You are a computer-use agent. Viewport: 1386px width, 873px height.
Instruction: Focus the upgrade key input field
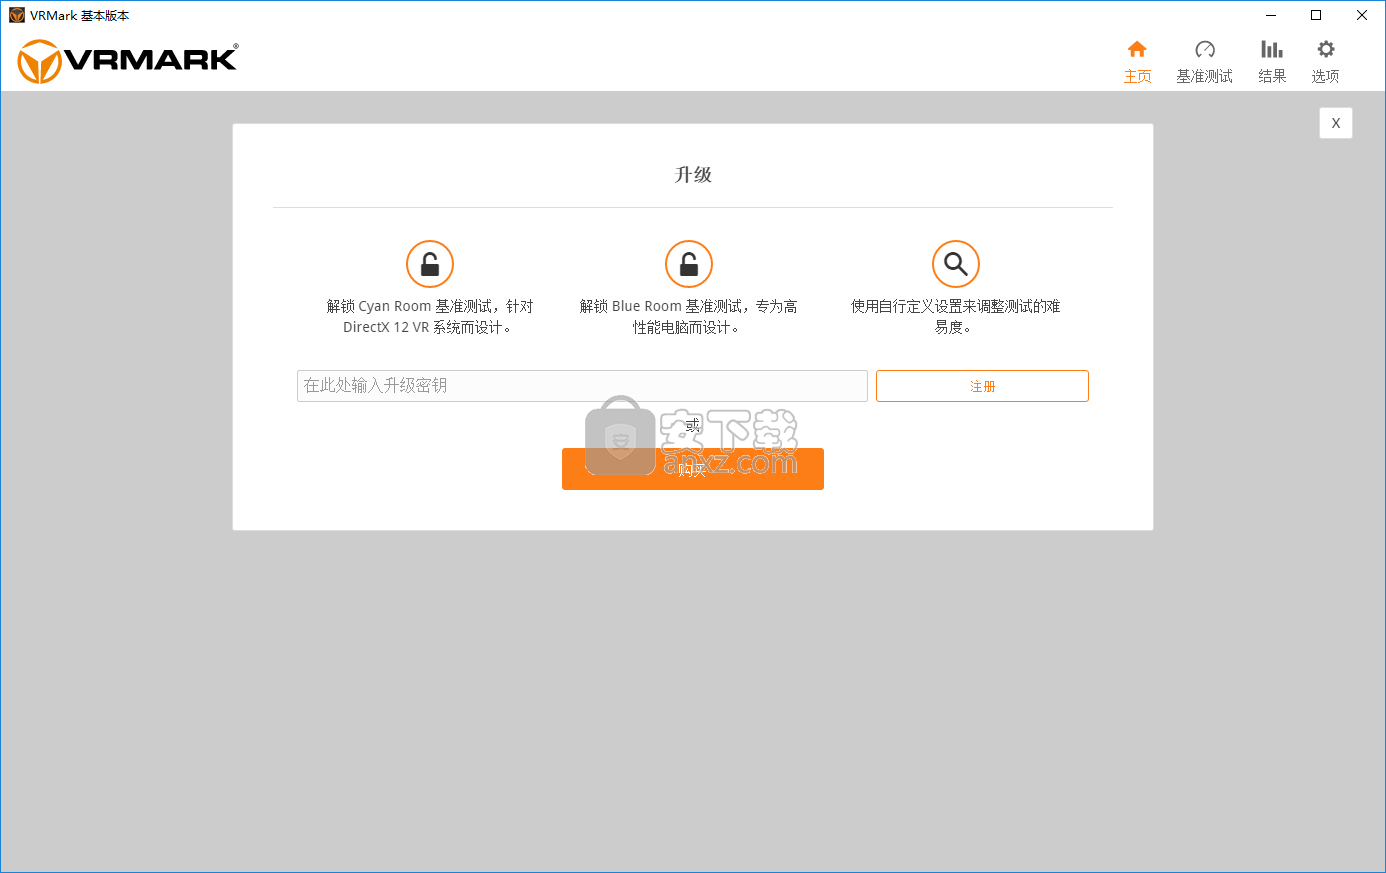tap(582, 386)
